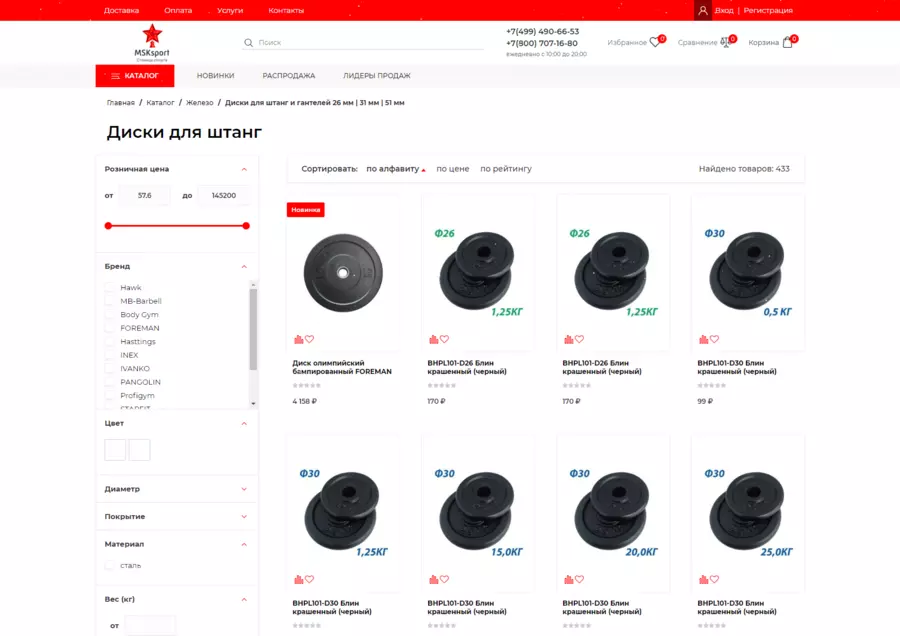Viewport: 900px width, 636px height.
Task: Collapse the Вес (кг) filter section
Action: click(x=244, y=599)
